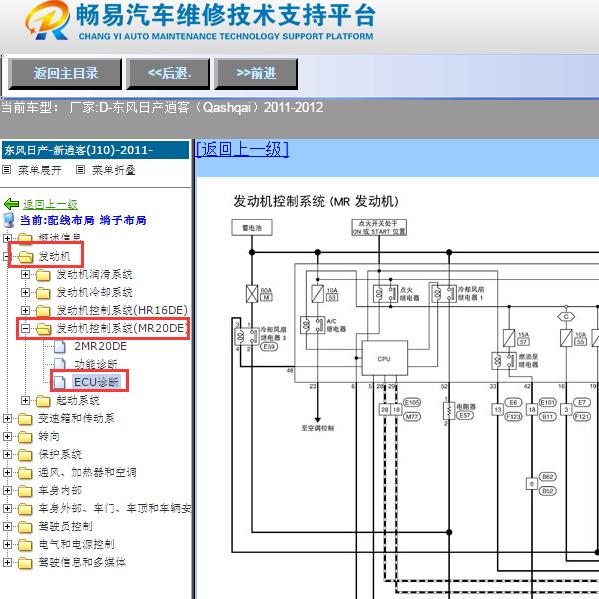The width and height of the screenshot is (599, 599).
Task: Click the 当前车型 vehicle info text
Action: click(x=162, y=107)
